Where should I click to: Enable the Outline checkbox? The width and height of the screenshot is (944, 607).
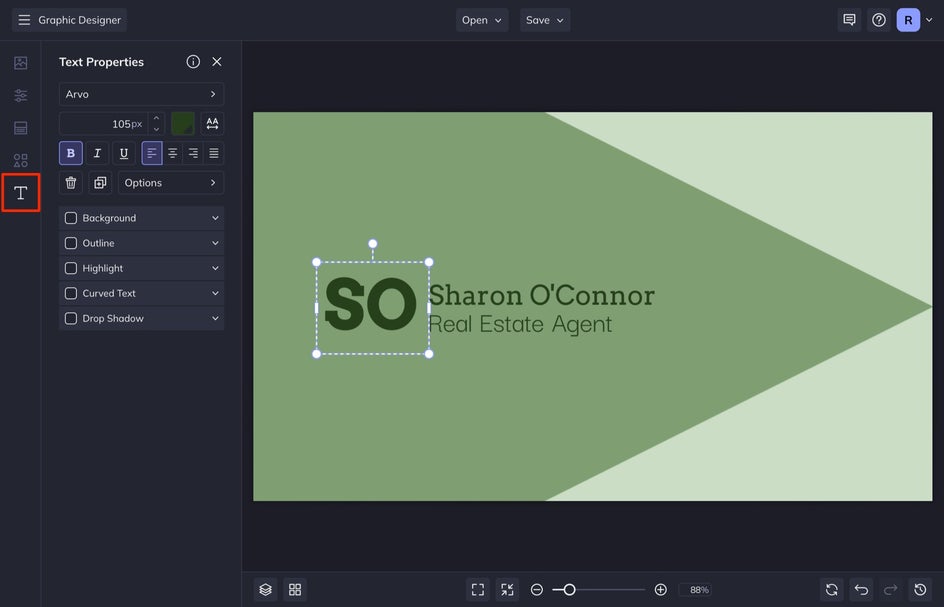pyautogui.click(x=71, y=243)
